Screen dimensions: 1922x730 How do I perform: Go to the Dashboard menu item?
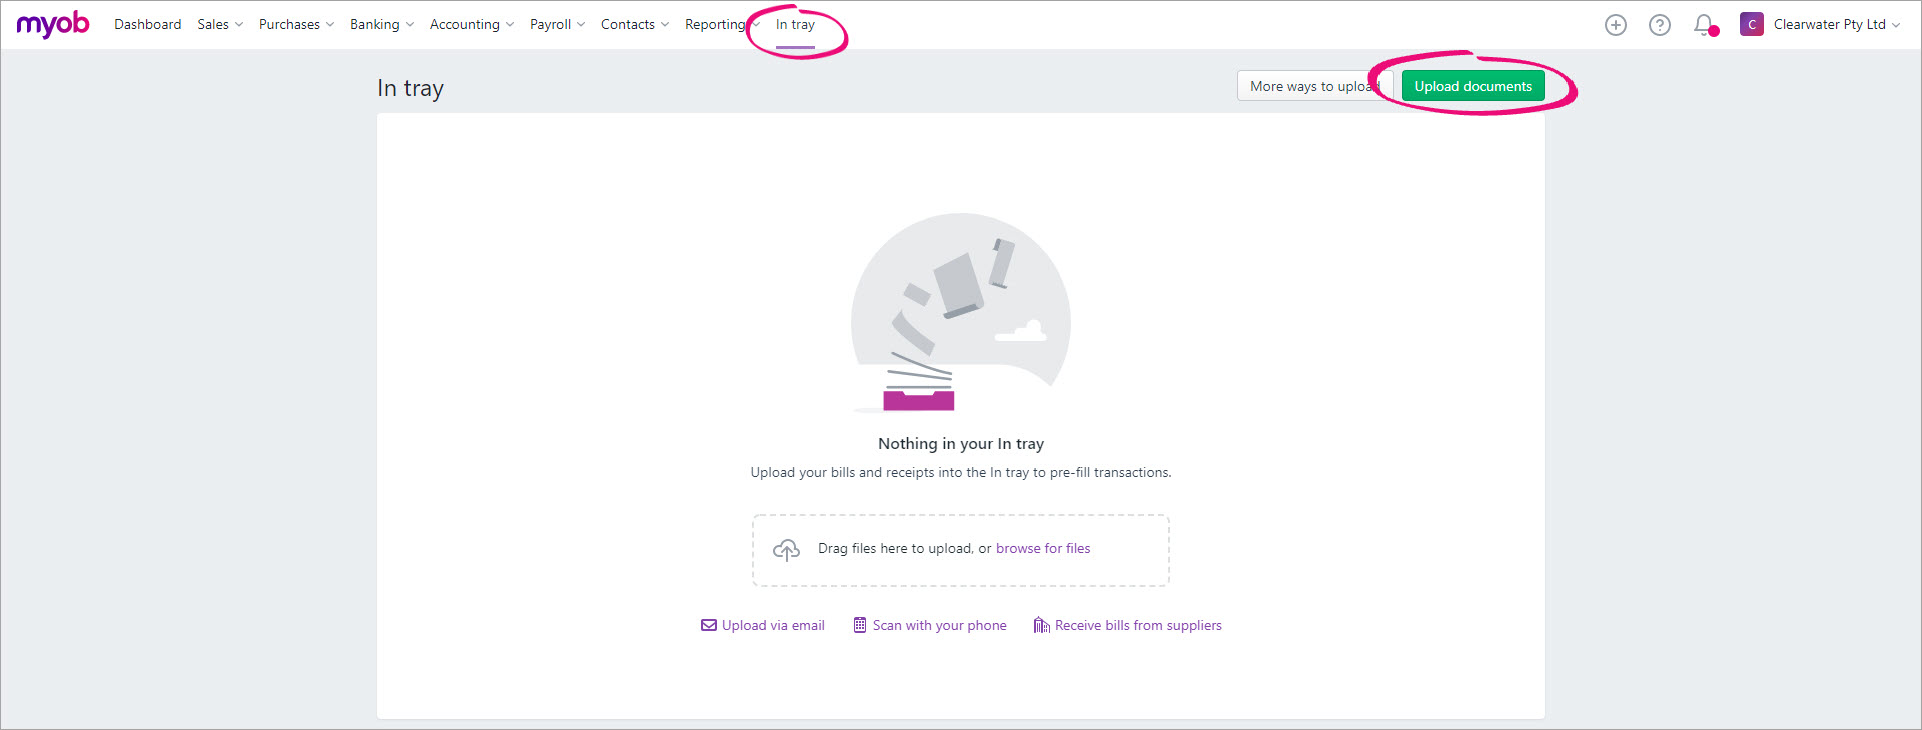coord(148,25)
